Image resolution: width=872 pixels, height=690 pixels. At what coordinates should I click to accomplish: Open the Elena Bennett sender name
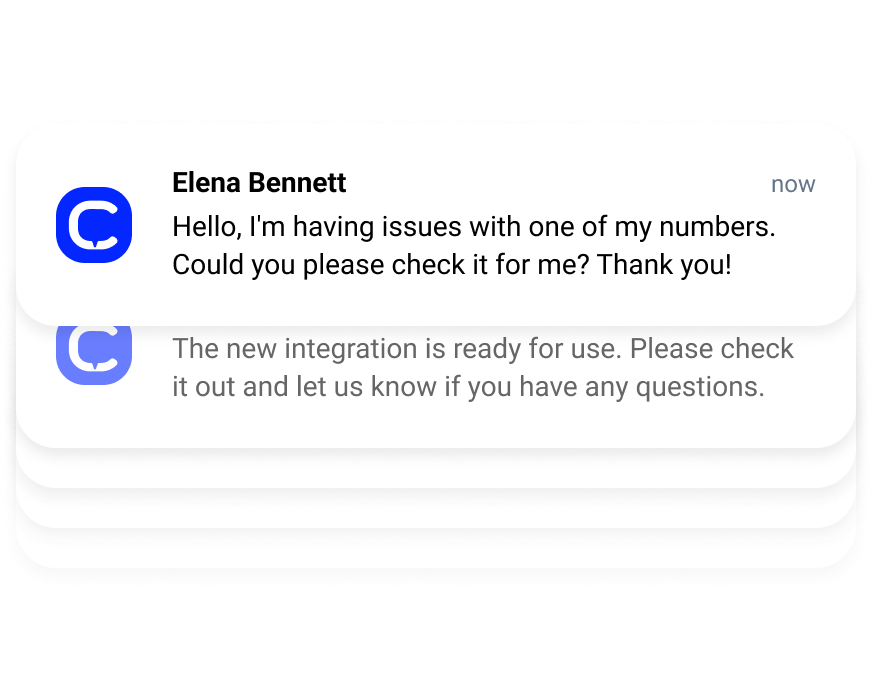259,183
